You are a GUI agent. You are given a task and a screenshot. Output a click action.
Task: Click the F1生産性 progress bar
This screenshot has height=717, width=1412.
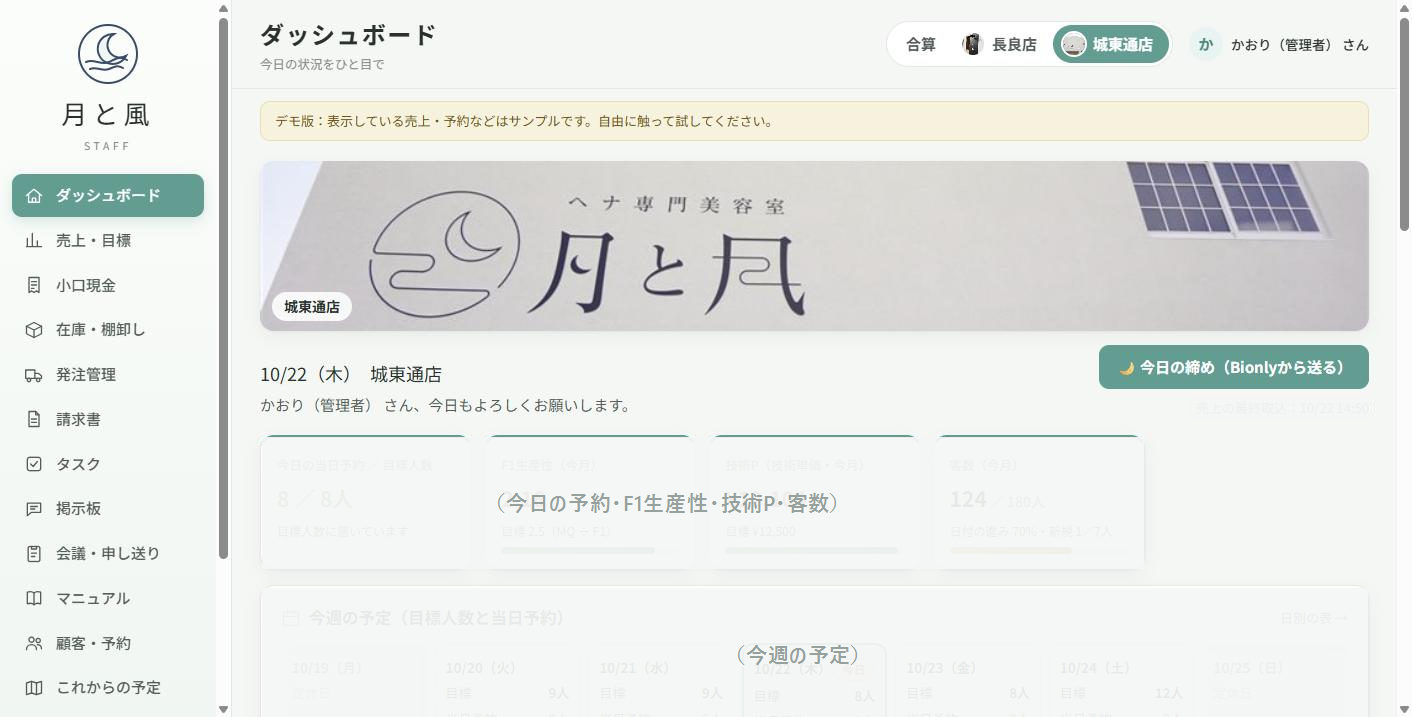point(590,550)
